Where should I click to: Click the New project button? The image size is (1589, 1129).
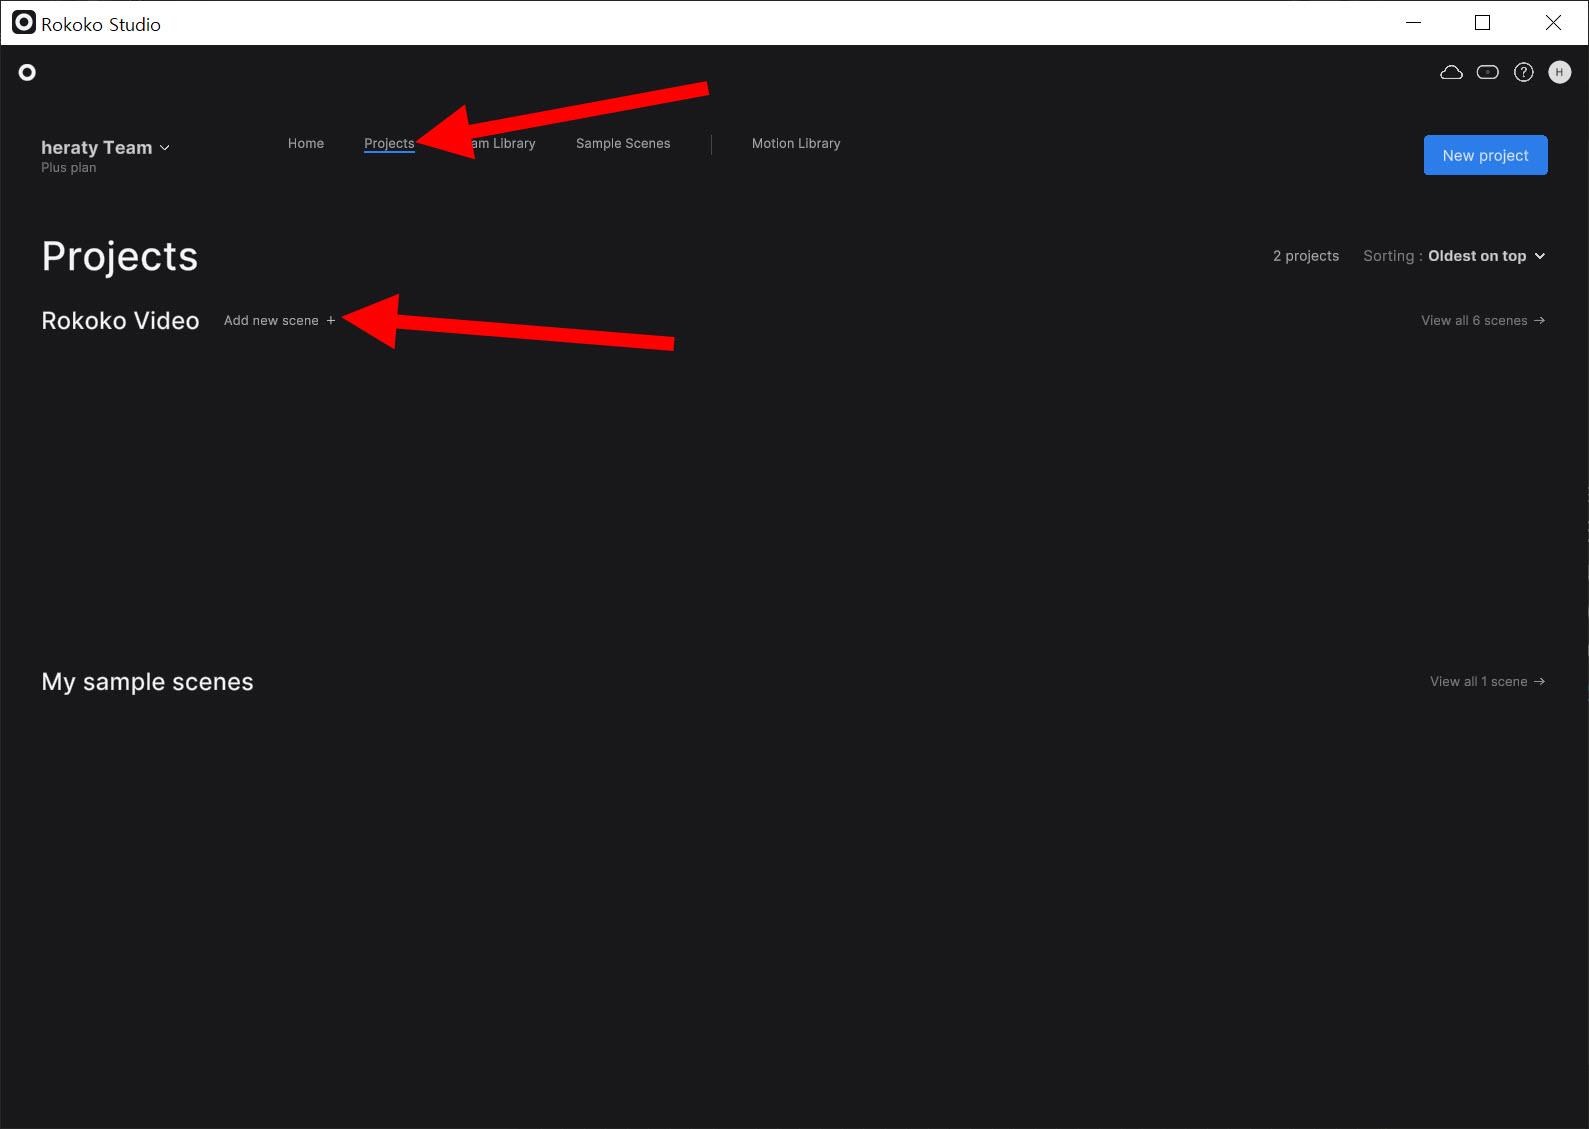(1485, 155)
